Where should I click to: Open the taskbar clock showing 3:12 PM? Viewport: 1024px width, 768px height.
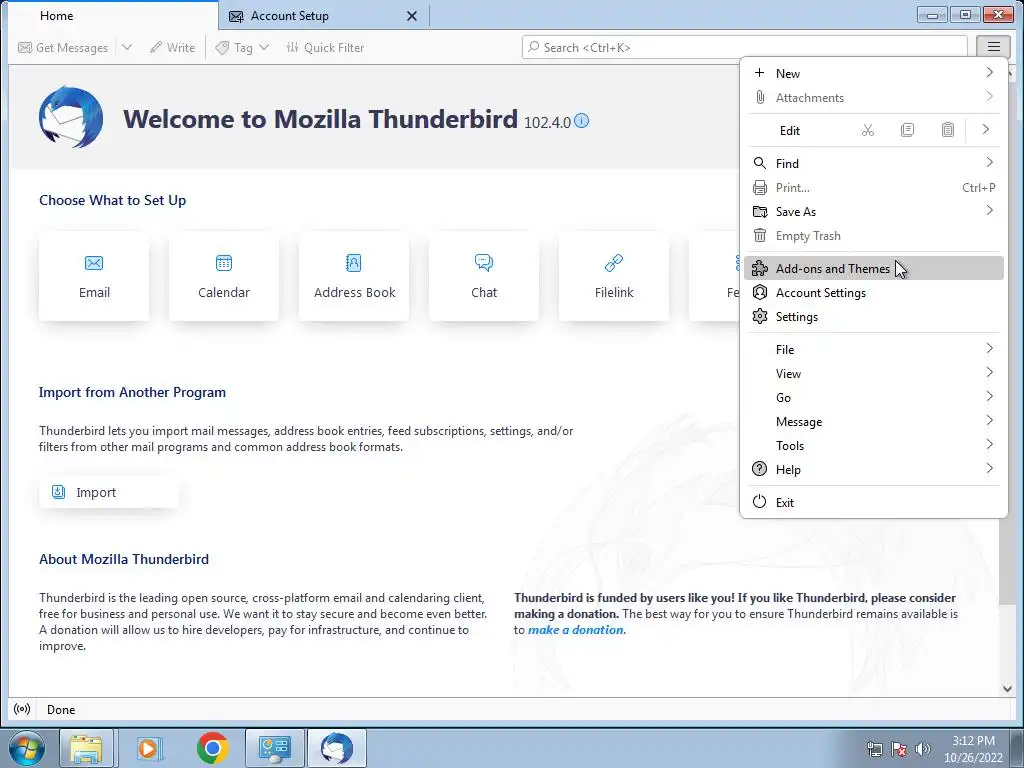[x=973, y=749]
